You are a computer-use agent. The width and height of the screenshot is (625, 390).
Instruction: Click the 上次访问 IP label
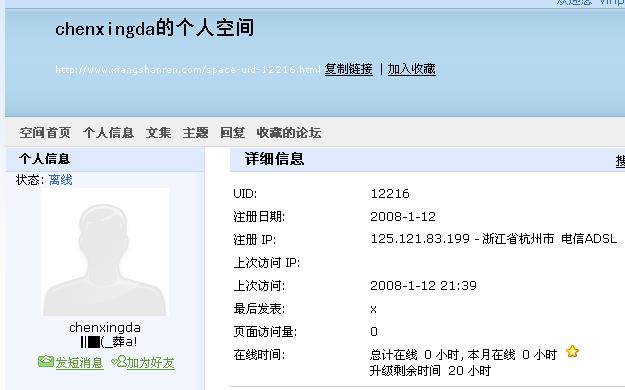pos(267,263)
